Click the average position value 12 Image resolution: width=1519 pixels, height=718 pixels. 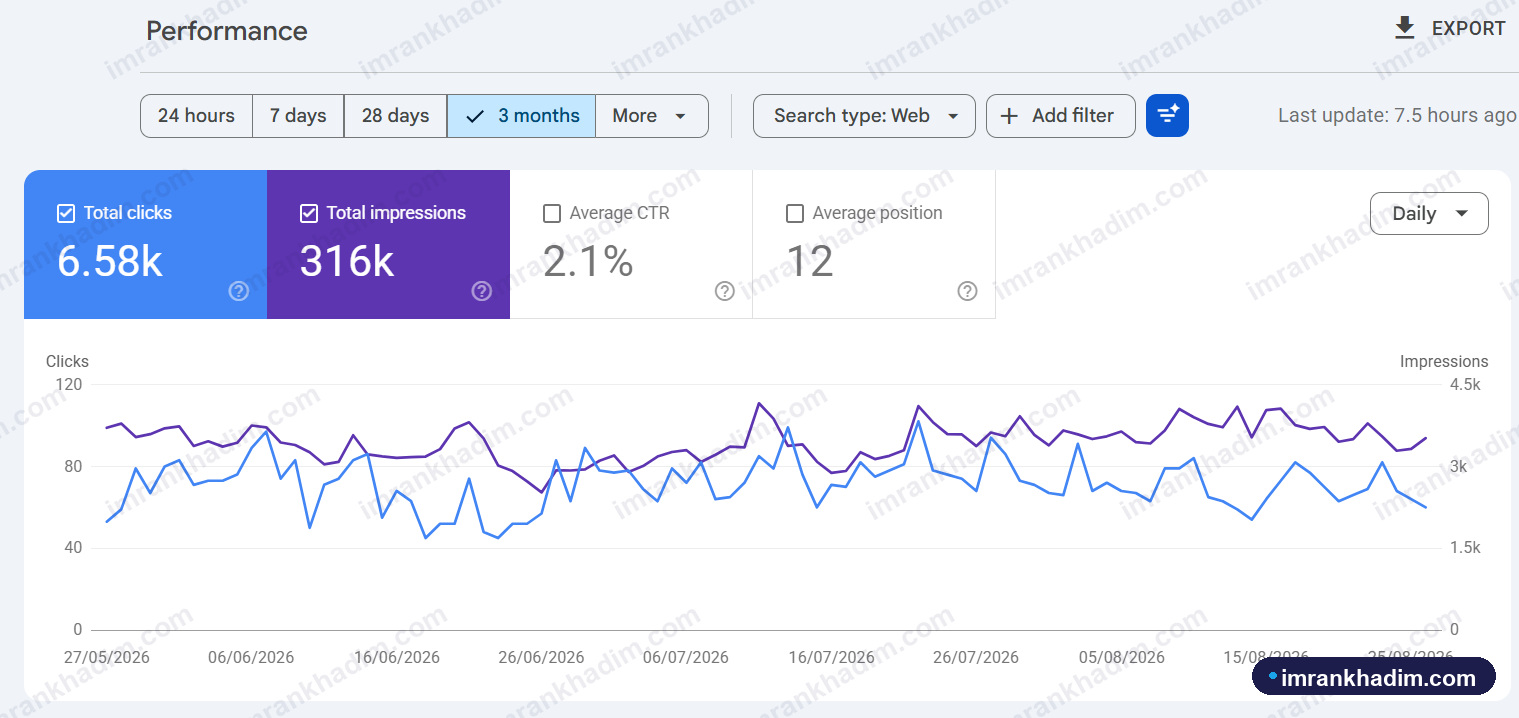point(809,261)
